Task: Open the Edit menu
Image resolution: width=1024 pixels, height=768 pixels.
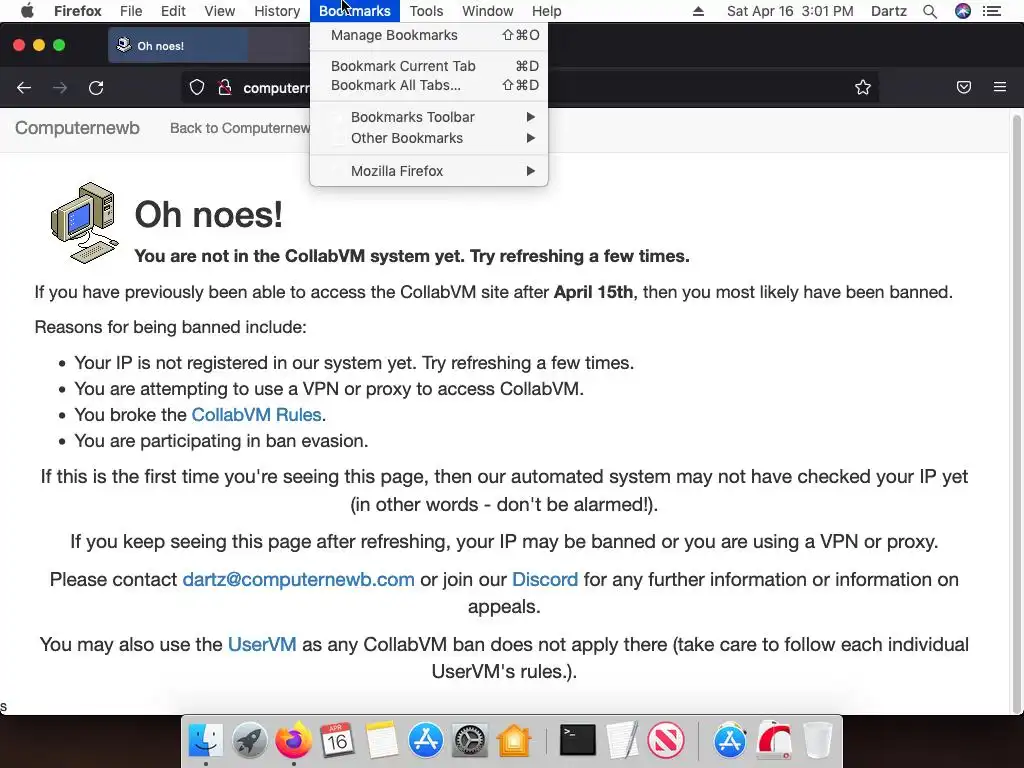Action: click(173, 11)
